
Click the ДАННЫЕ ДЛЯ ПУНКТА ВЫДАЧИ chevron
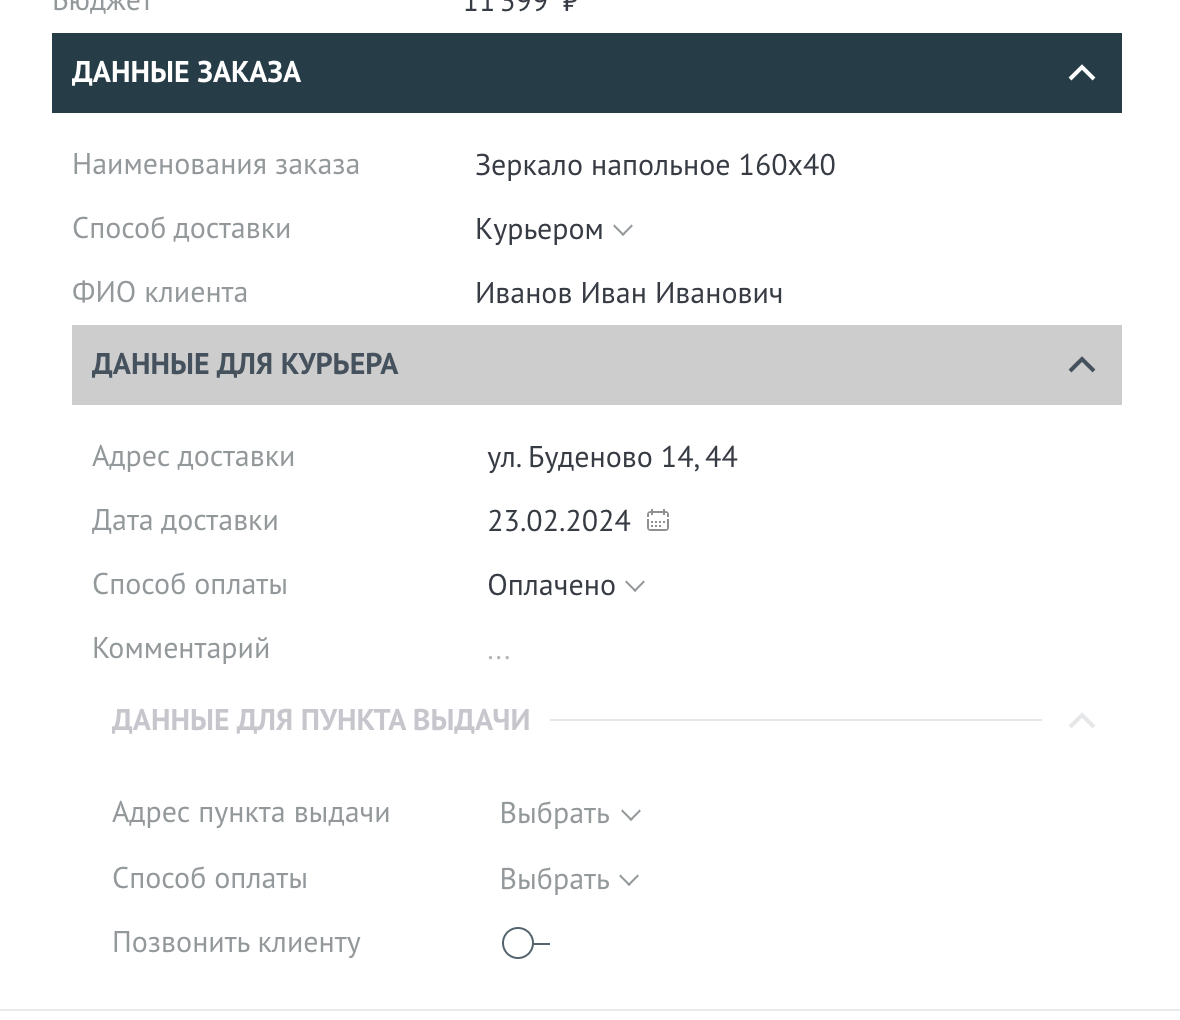pyautogui.click(x=1081, y=721)
